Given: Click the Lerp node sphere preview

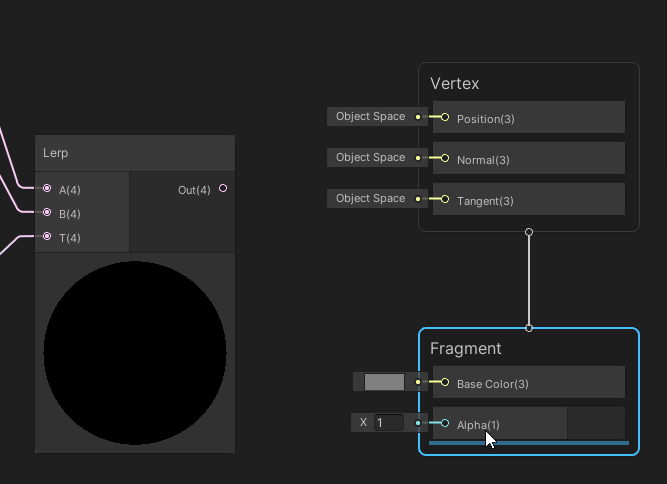Looking at the screenshot, I should click(135, 353).
